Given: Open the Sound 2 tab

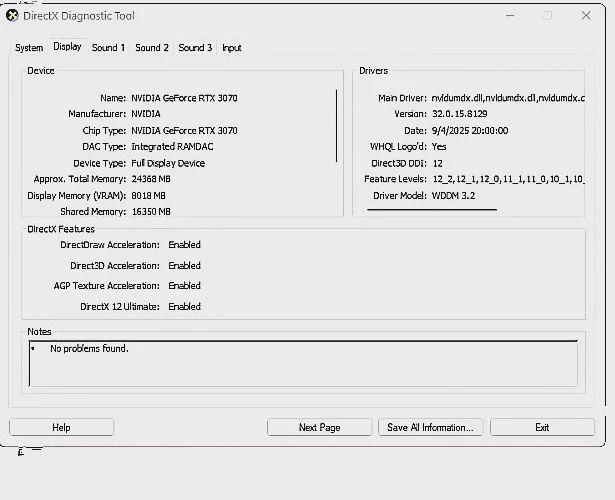Looking at the screenshot, I should (x=152, y=48).
